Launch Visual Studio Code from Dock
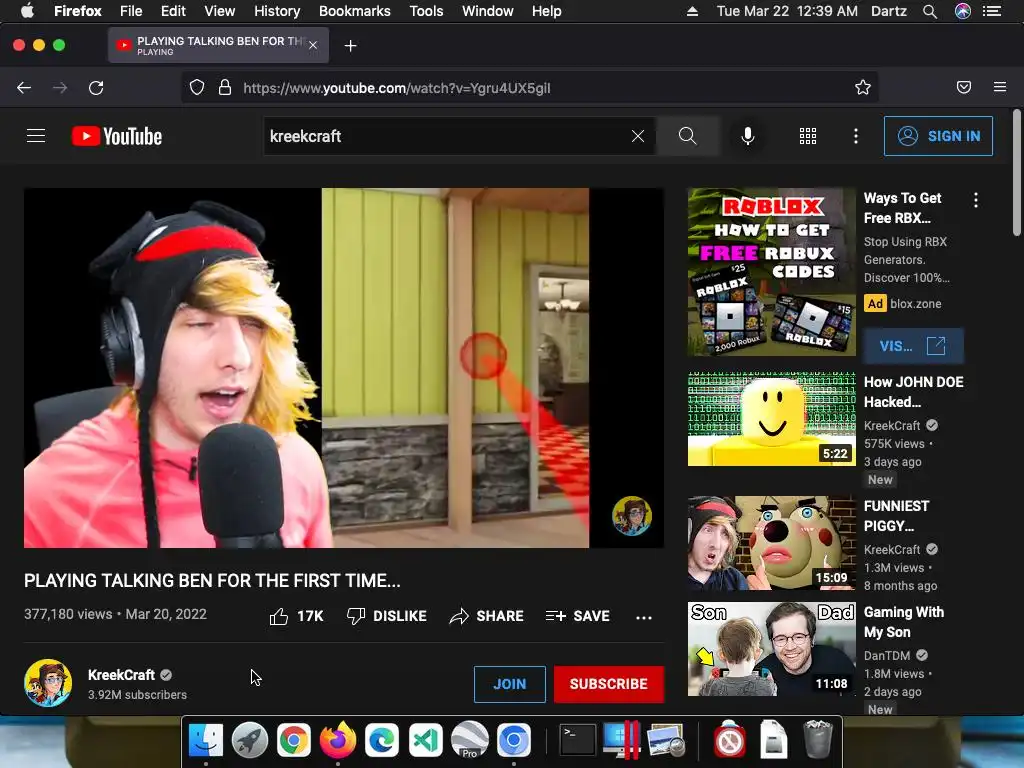Screen dimensions: 1024x768 426,740
